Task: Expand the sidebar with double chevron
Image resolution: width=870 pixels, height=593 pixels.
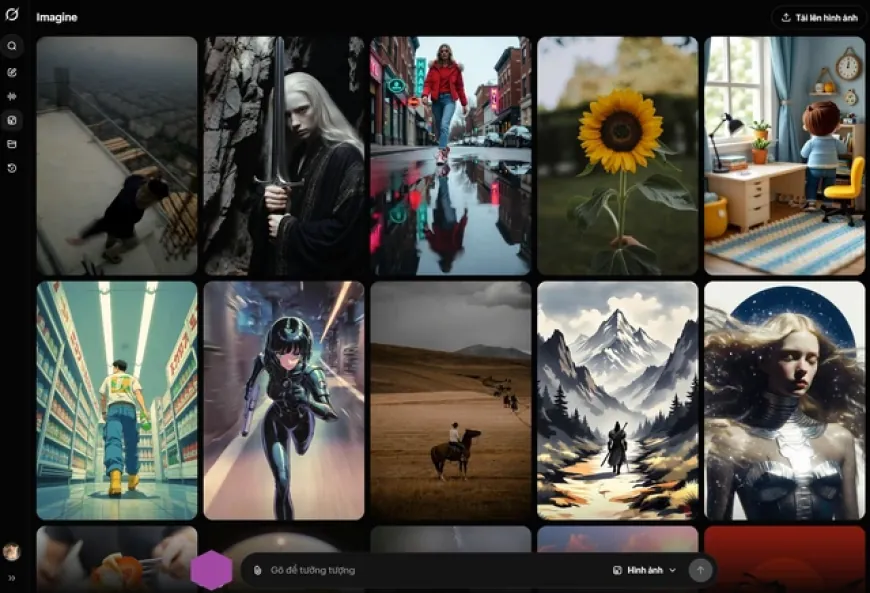Action: click(12, 578)
